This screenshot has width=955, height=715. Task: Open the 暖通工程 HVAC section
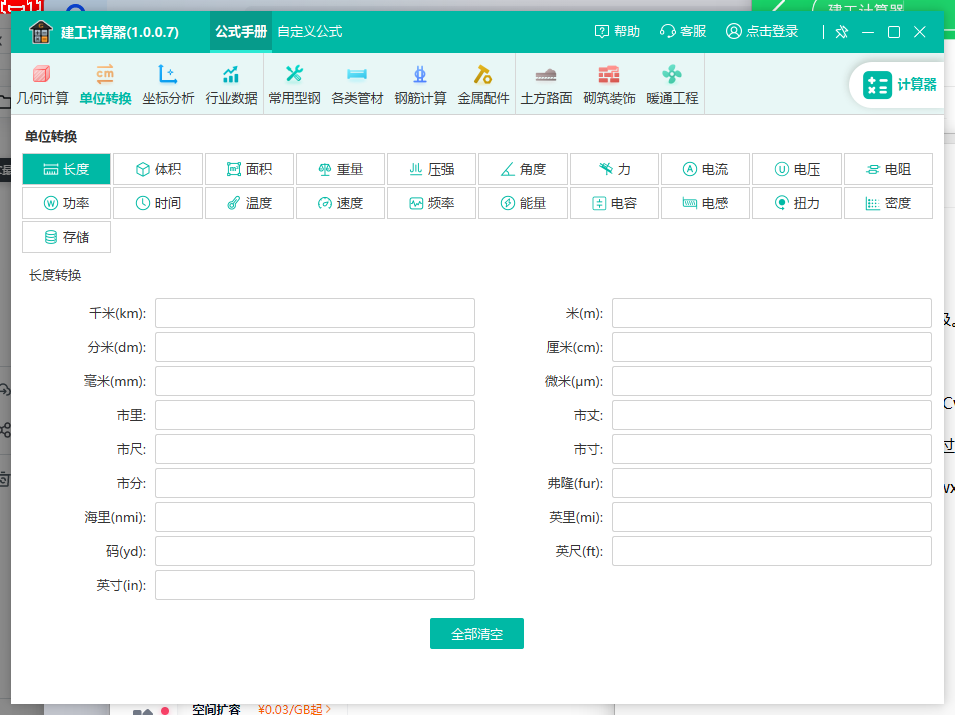click(672, 84)
